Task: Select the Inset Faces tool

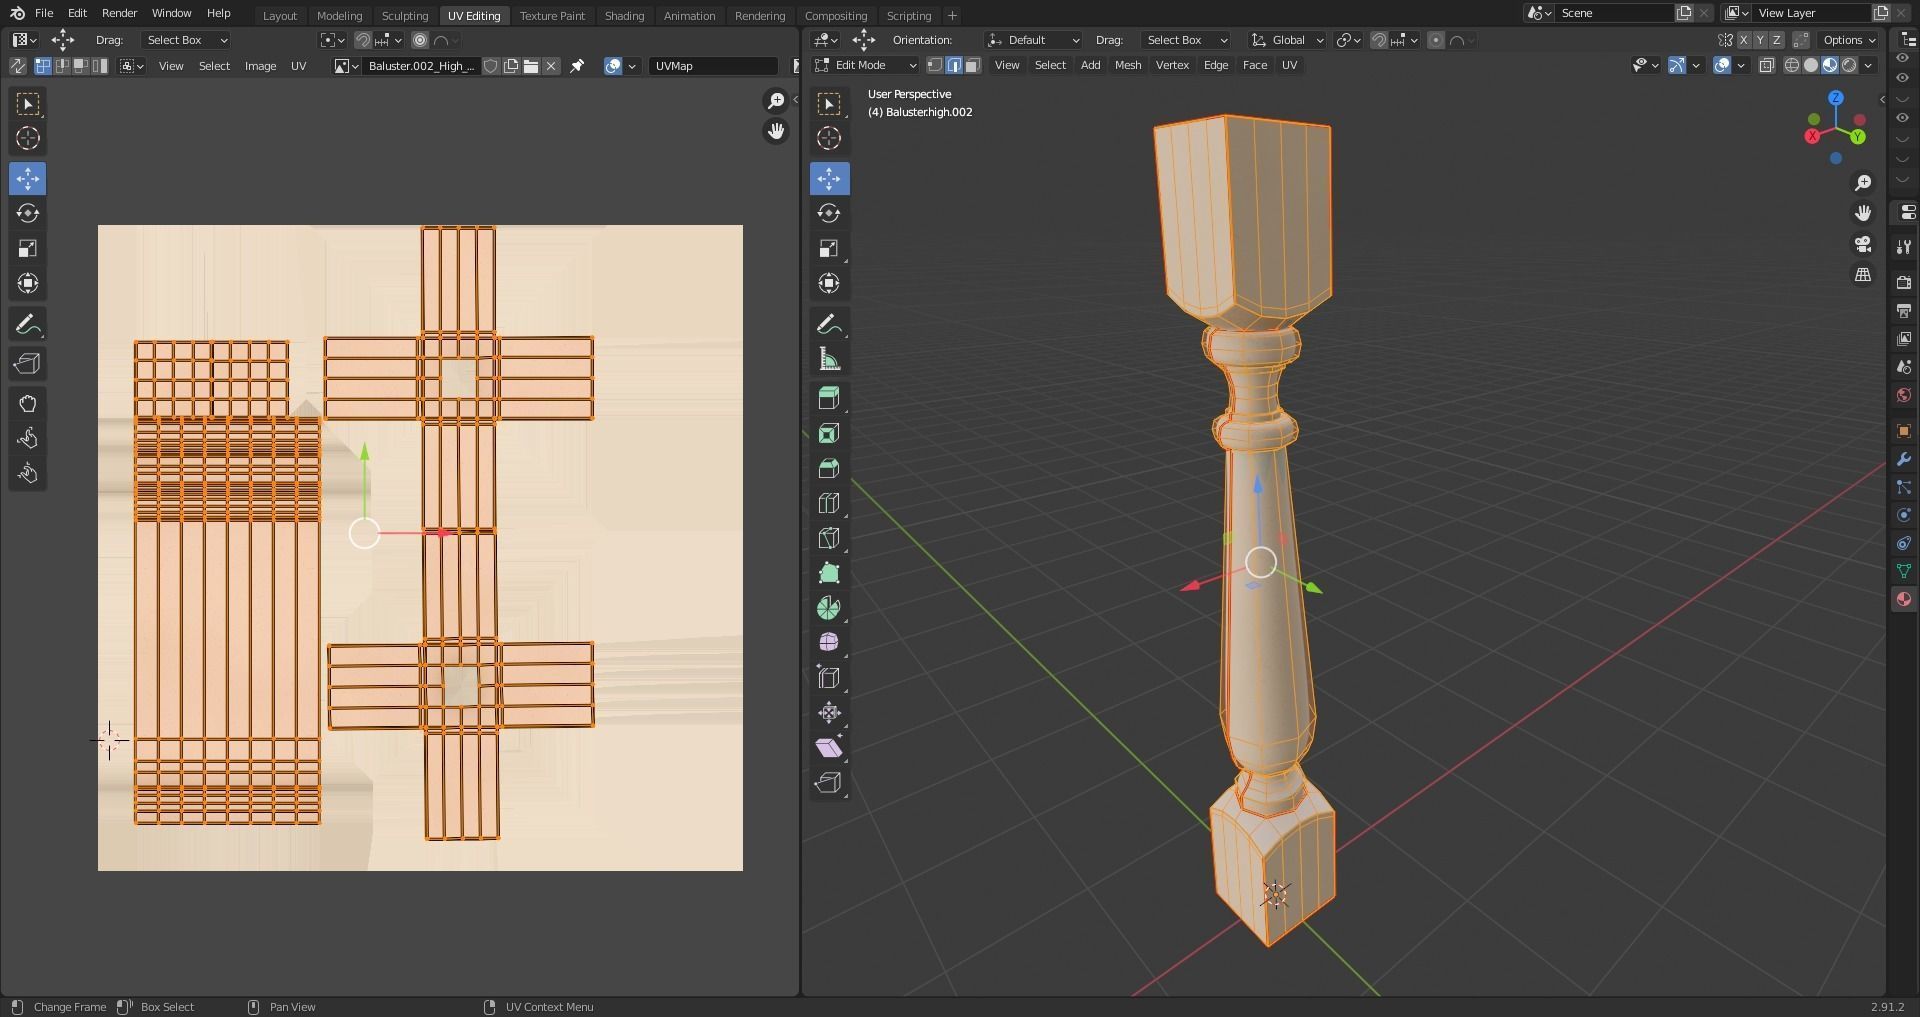Action: coord(829,433)
